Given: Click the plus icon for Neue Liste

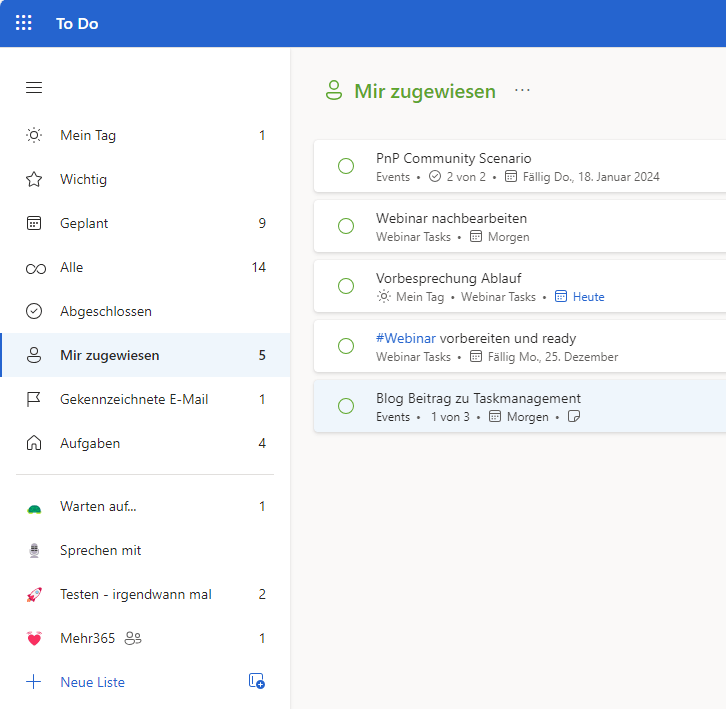Looking at the screenshot, I should pyautogui.click(x=33, y=682).
